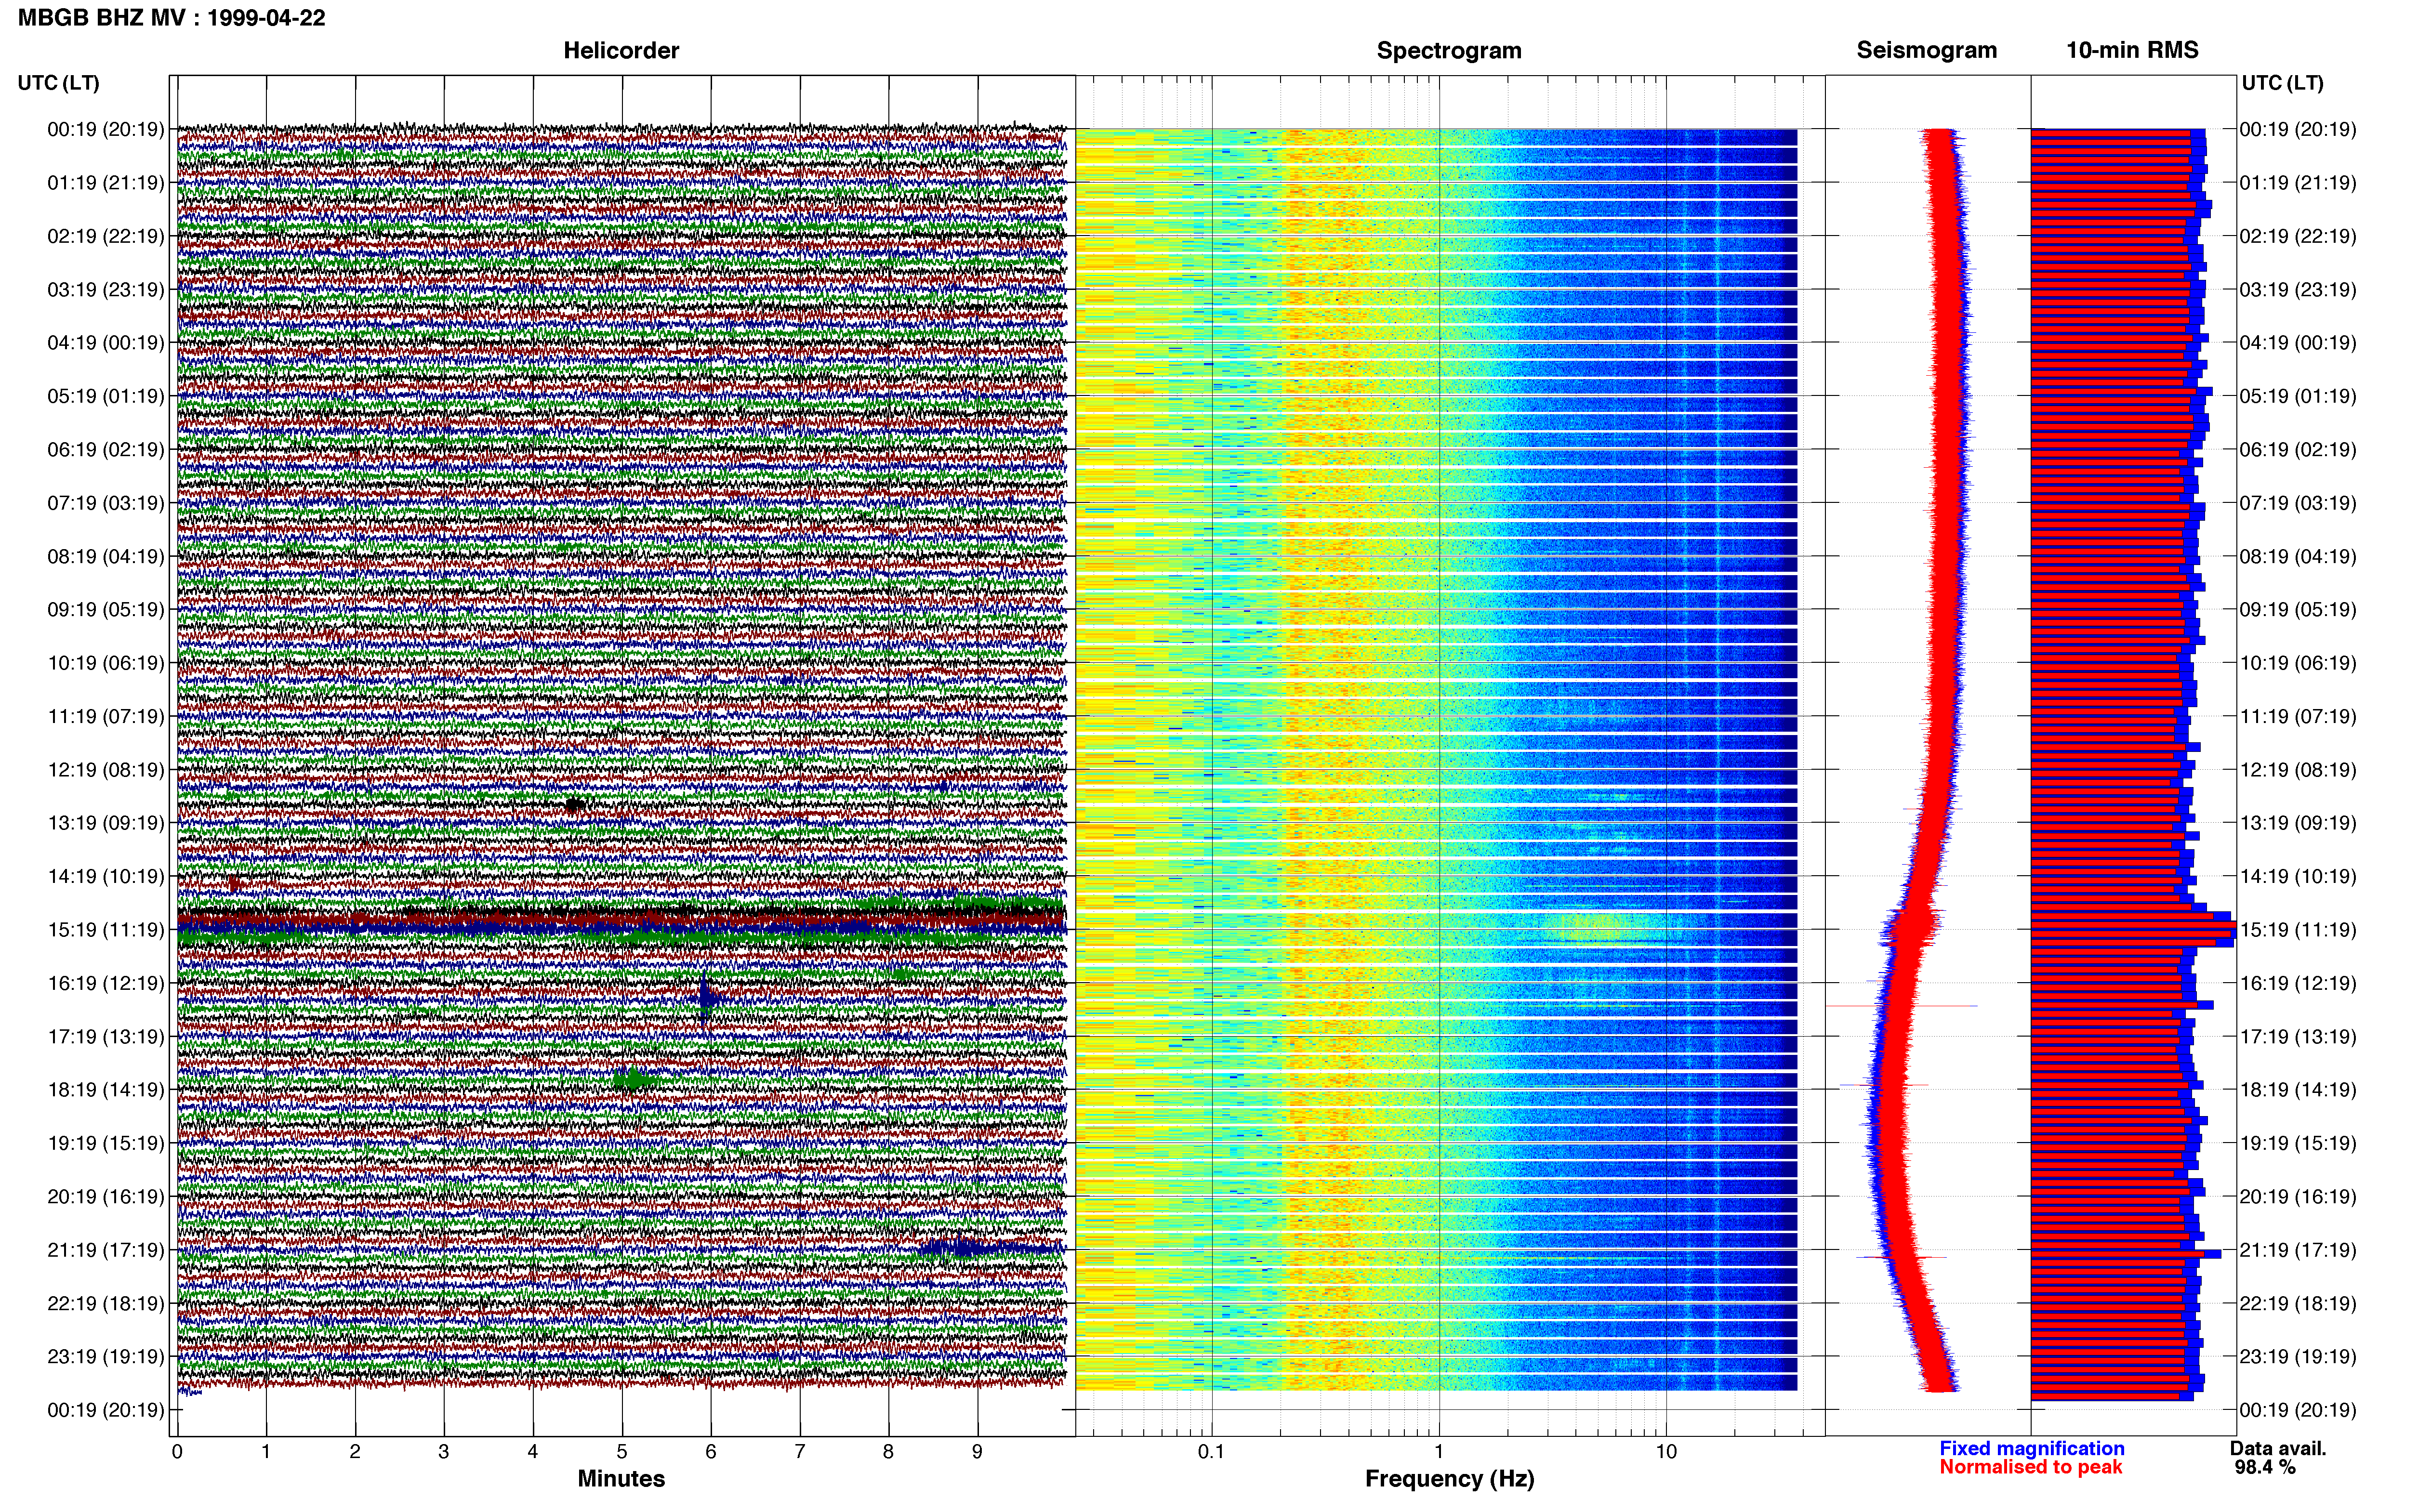
Task: Click the Seismogram panel heading
Action: (x=1926, y=51)
